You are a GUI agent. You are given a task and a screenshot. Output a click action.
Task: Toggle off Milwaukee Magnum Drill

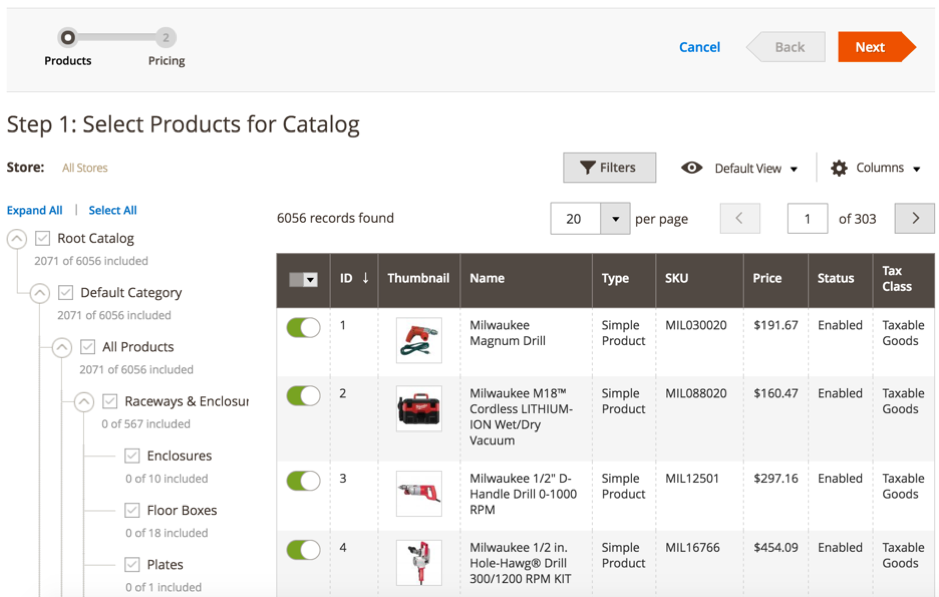[x=304, y=328]
